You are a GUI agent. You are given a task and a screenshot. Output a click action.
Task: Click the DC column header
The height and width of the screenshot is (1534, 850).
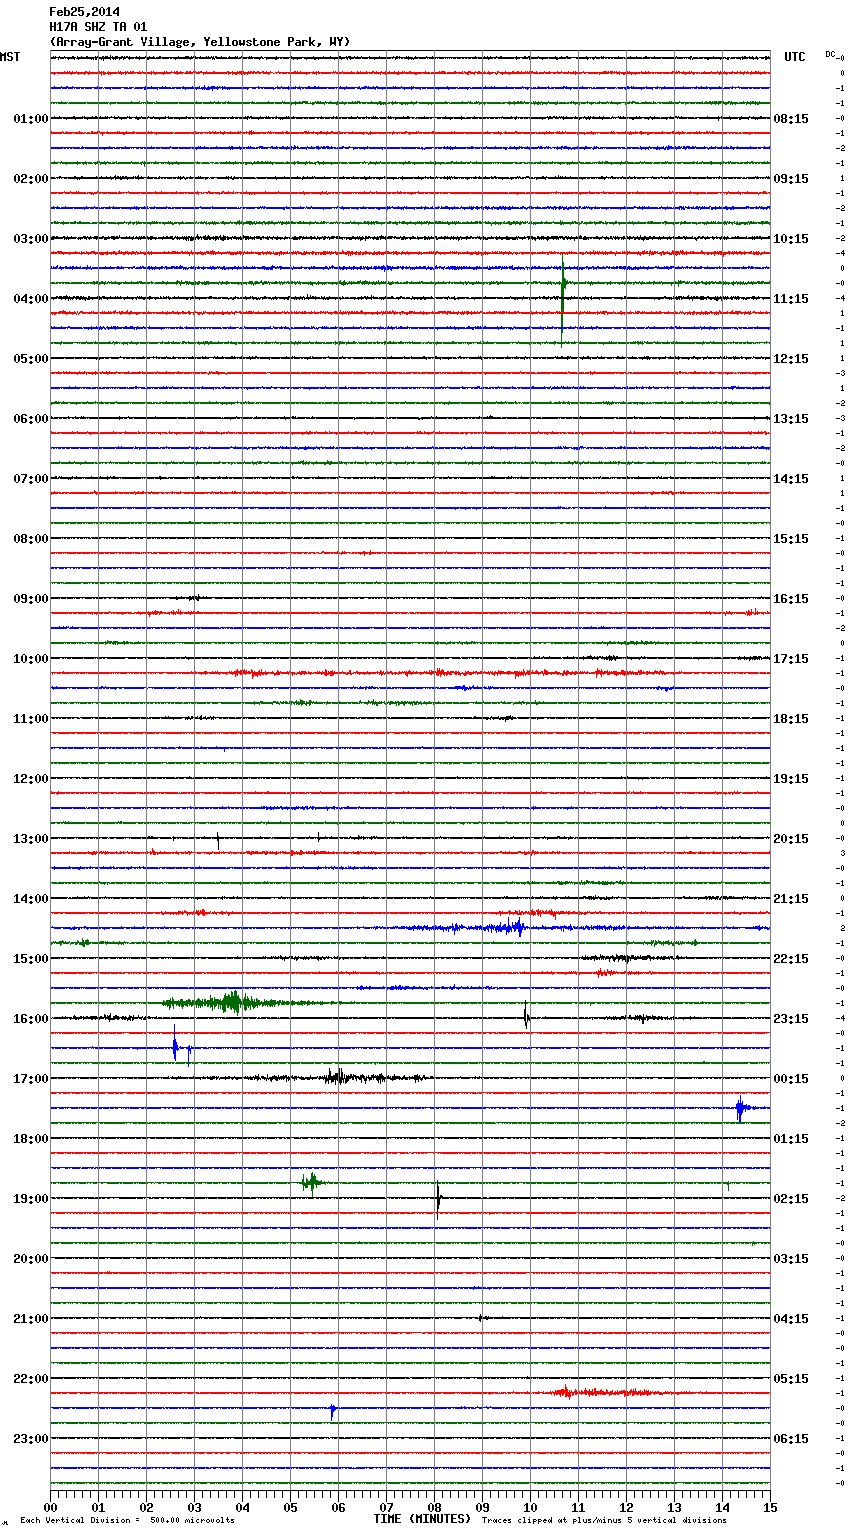(x=830, y=54)
